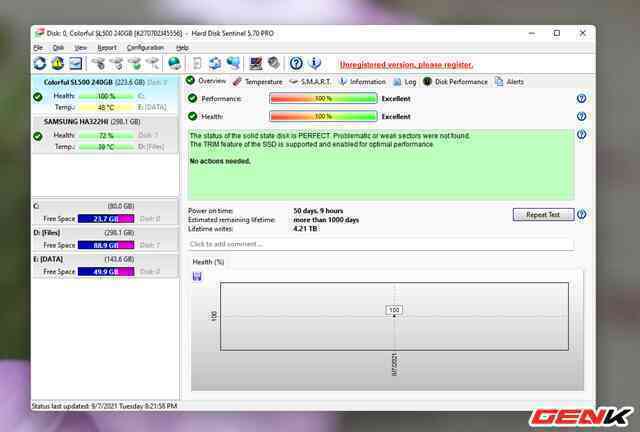640x432 pixels.
Task: Click the 100 data point on Health graph
Action: click(394, 310)
